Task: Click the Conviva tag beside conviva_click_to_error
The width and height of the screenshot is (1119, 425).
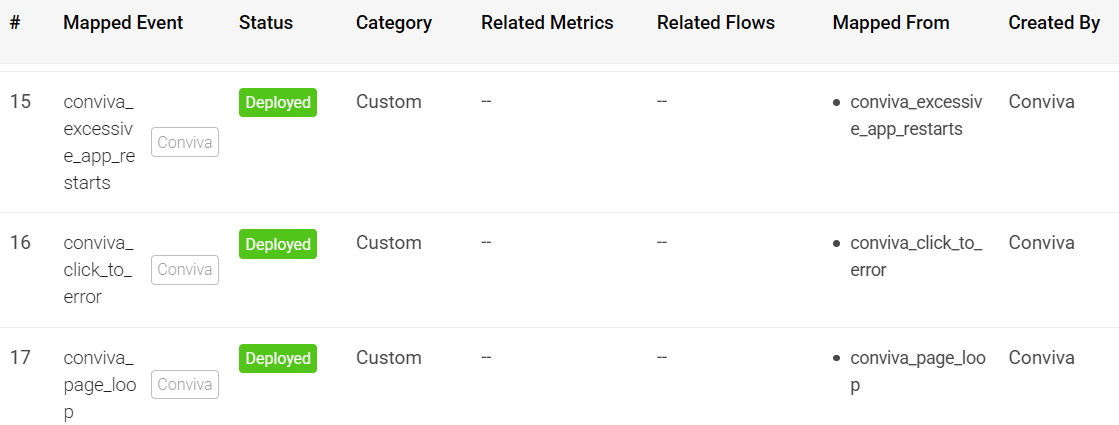Action: (x=185, y=270)
